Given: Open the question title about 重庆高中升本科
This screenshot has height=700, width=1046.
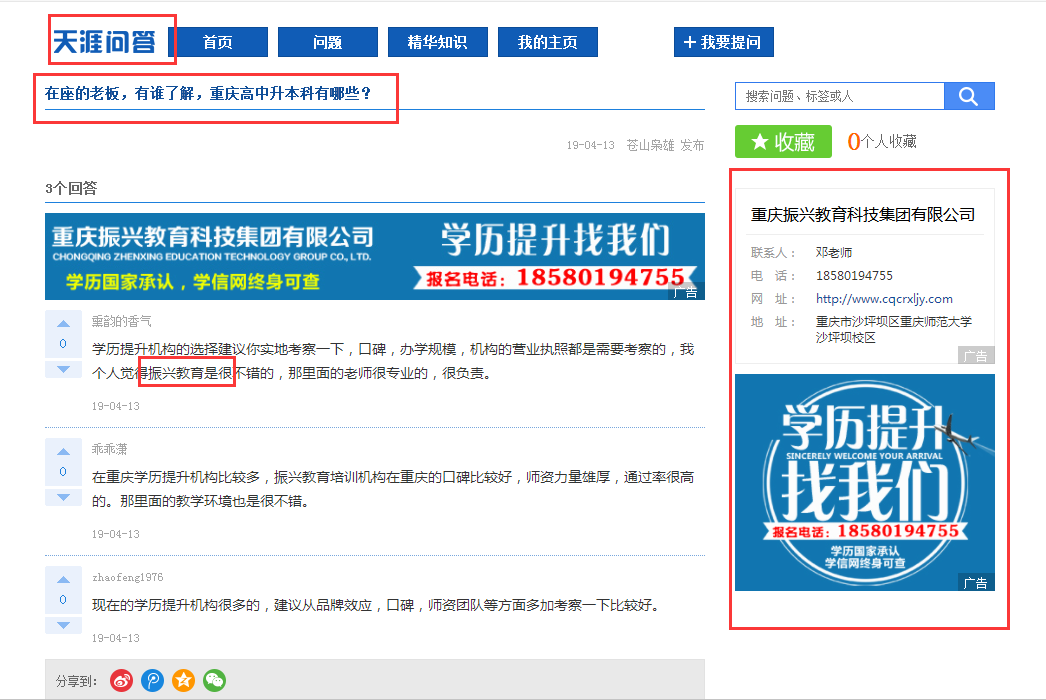Looking at the screenshot, I should [208, 93].
